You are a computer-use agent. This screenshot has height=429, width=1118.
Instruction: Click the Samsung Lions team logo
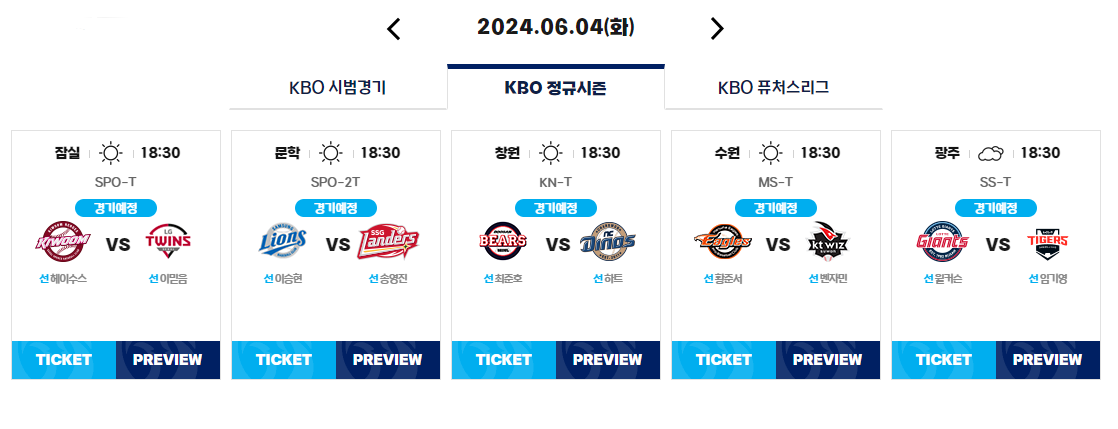[284, 242]
